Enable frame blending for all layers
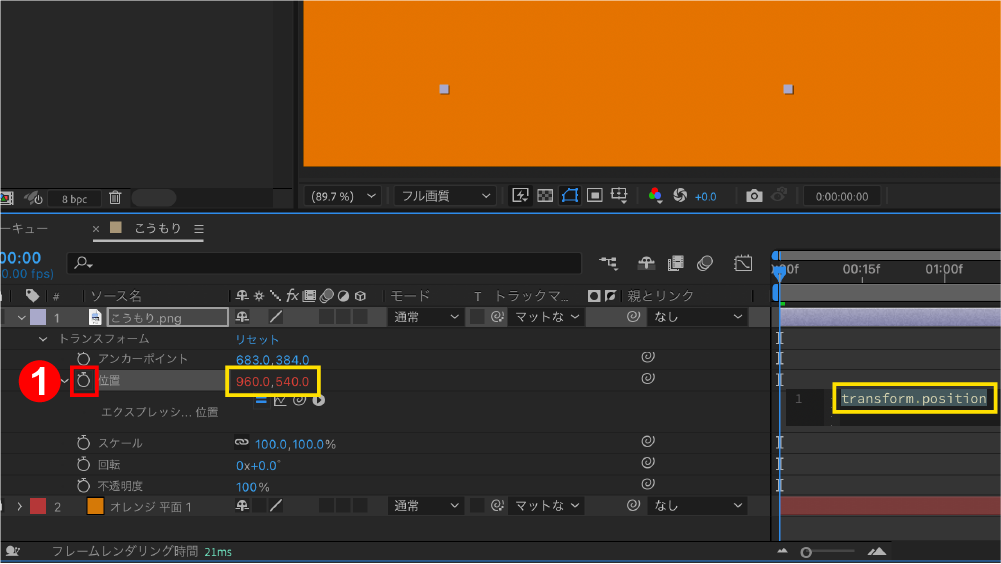 (x=675, y=263)
